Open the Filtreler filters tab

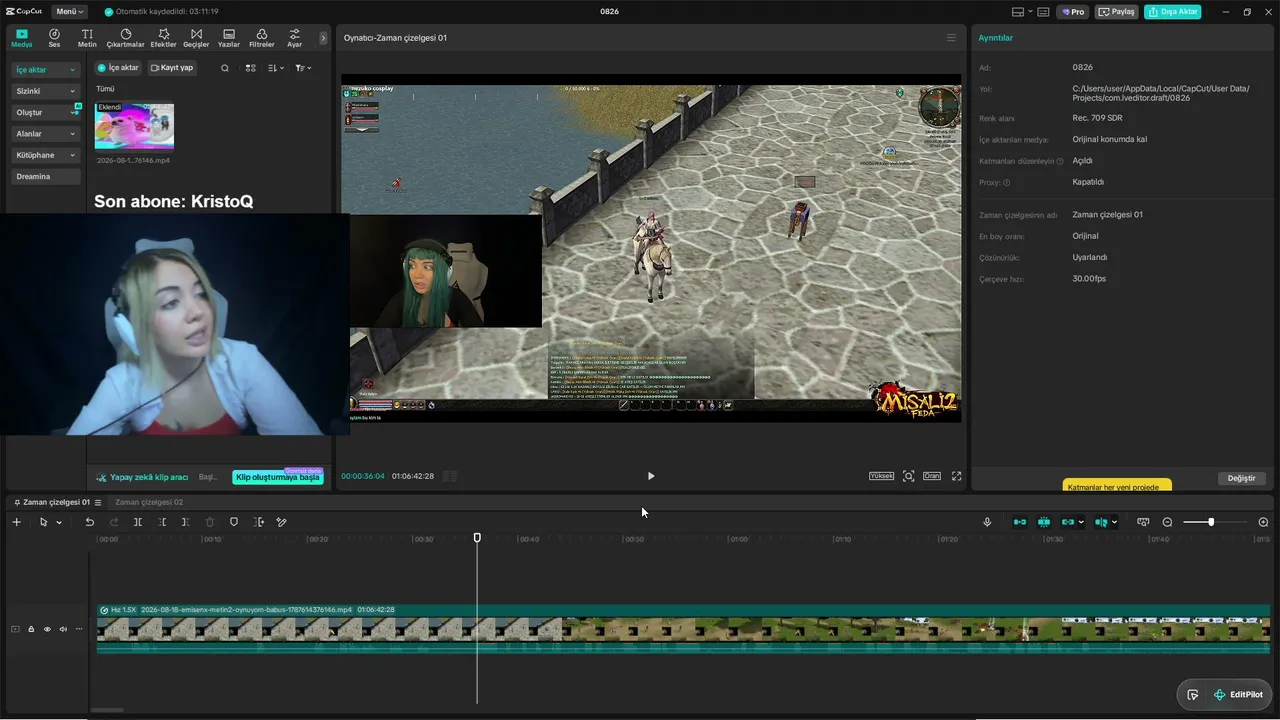click(x=261, y=38)
